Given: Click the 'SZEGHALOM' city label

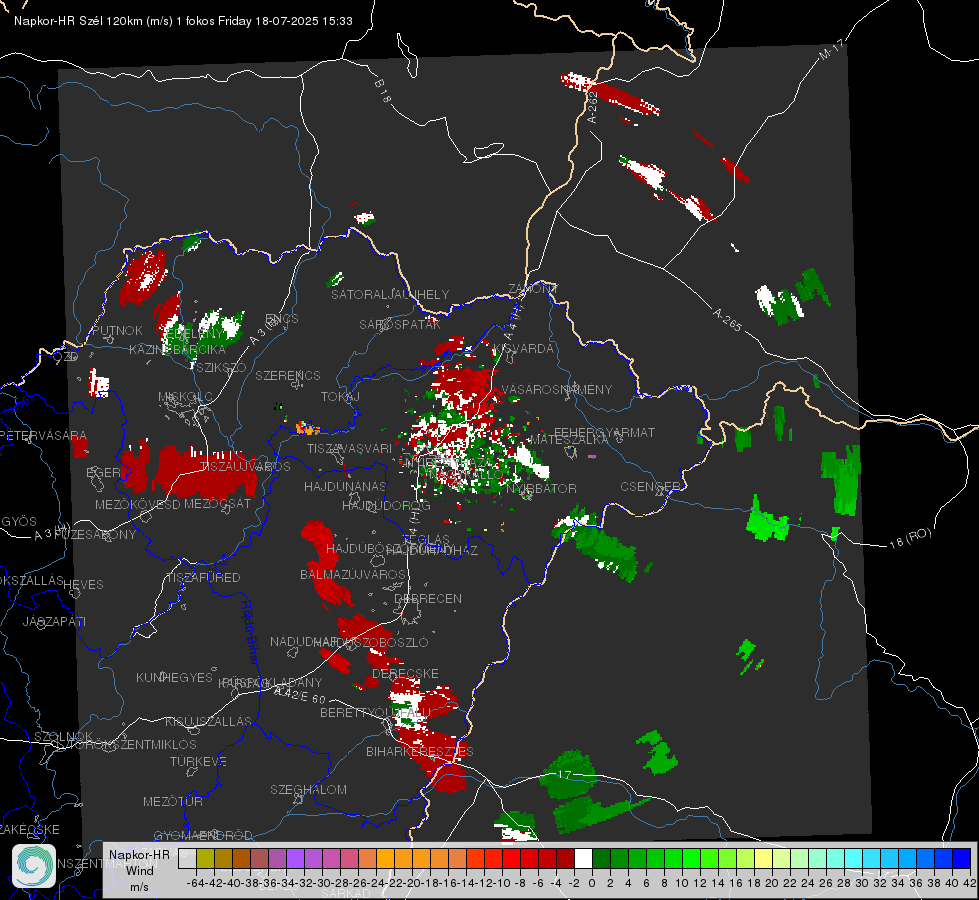Looking at the screenshot, I should point(308,789).
